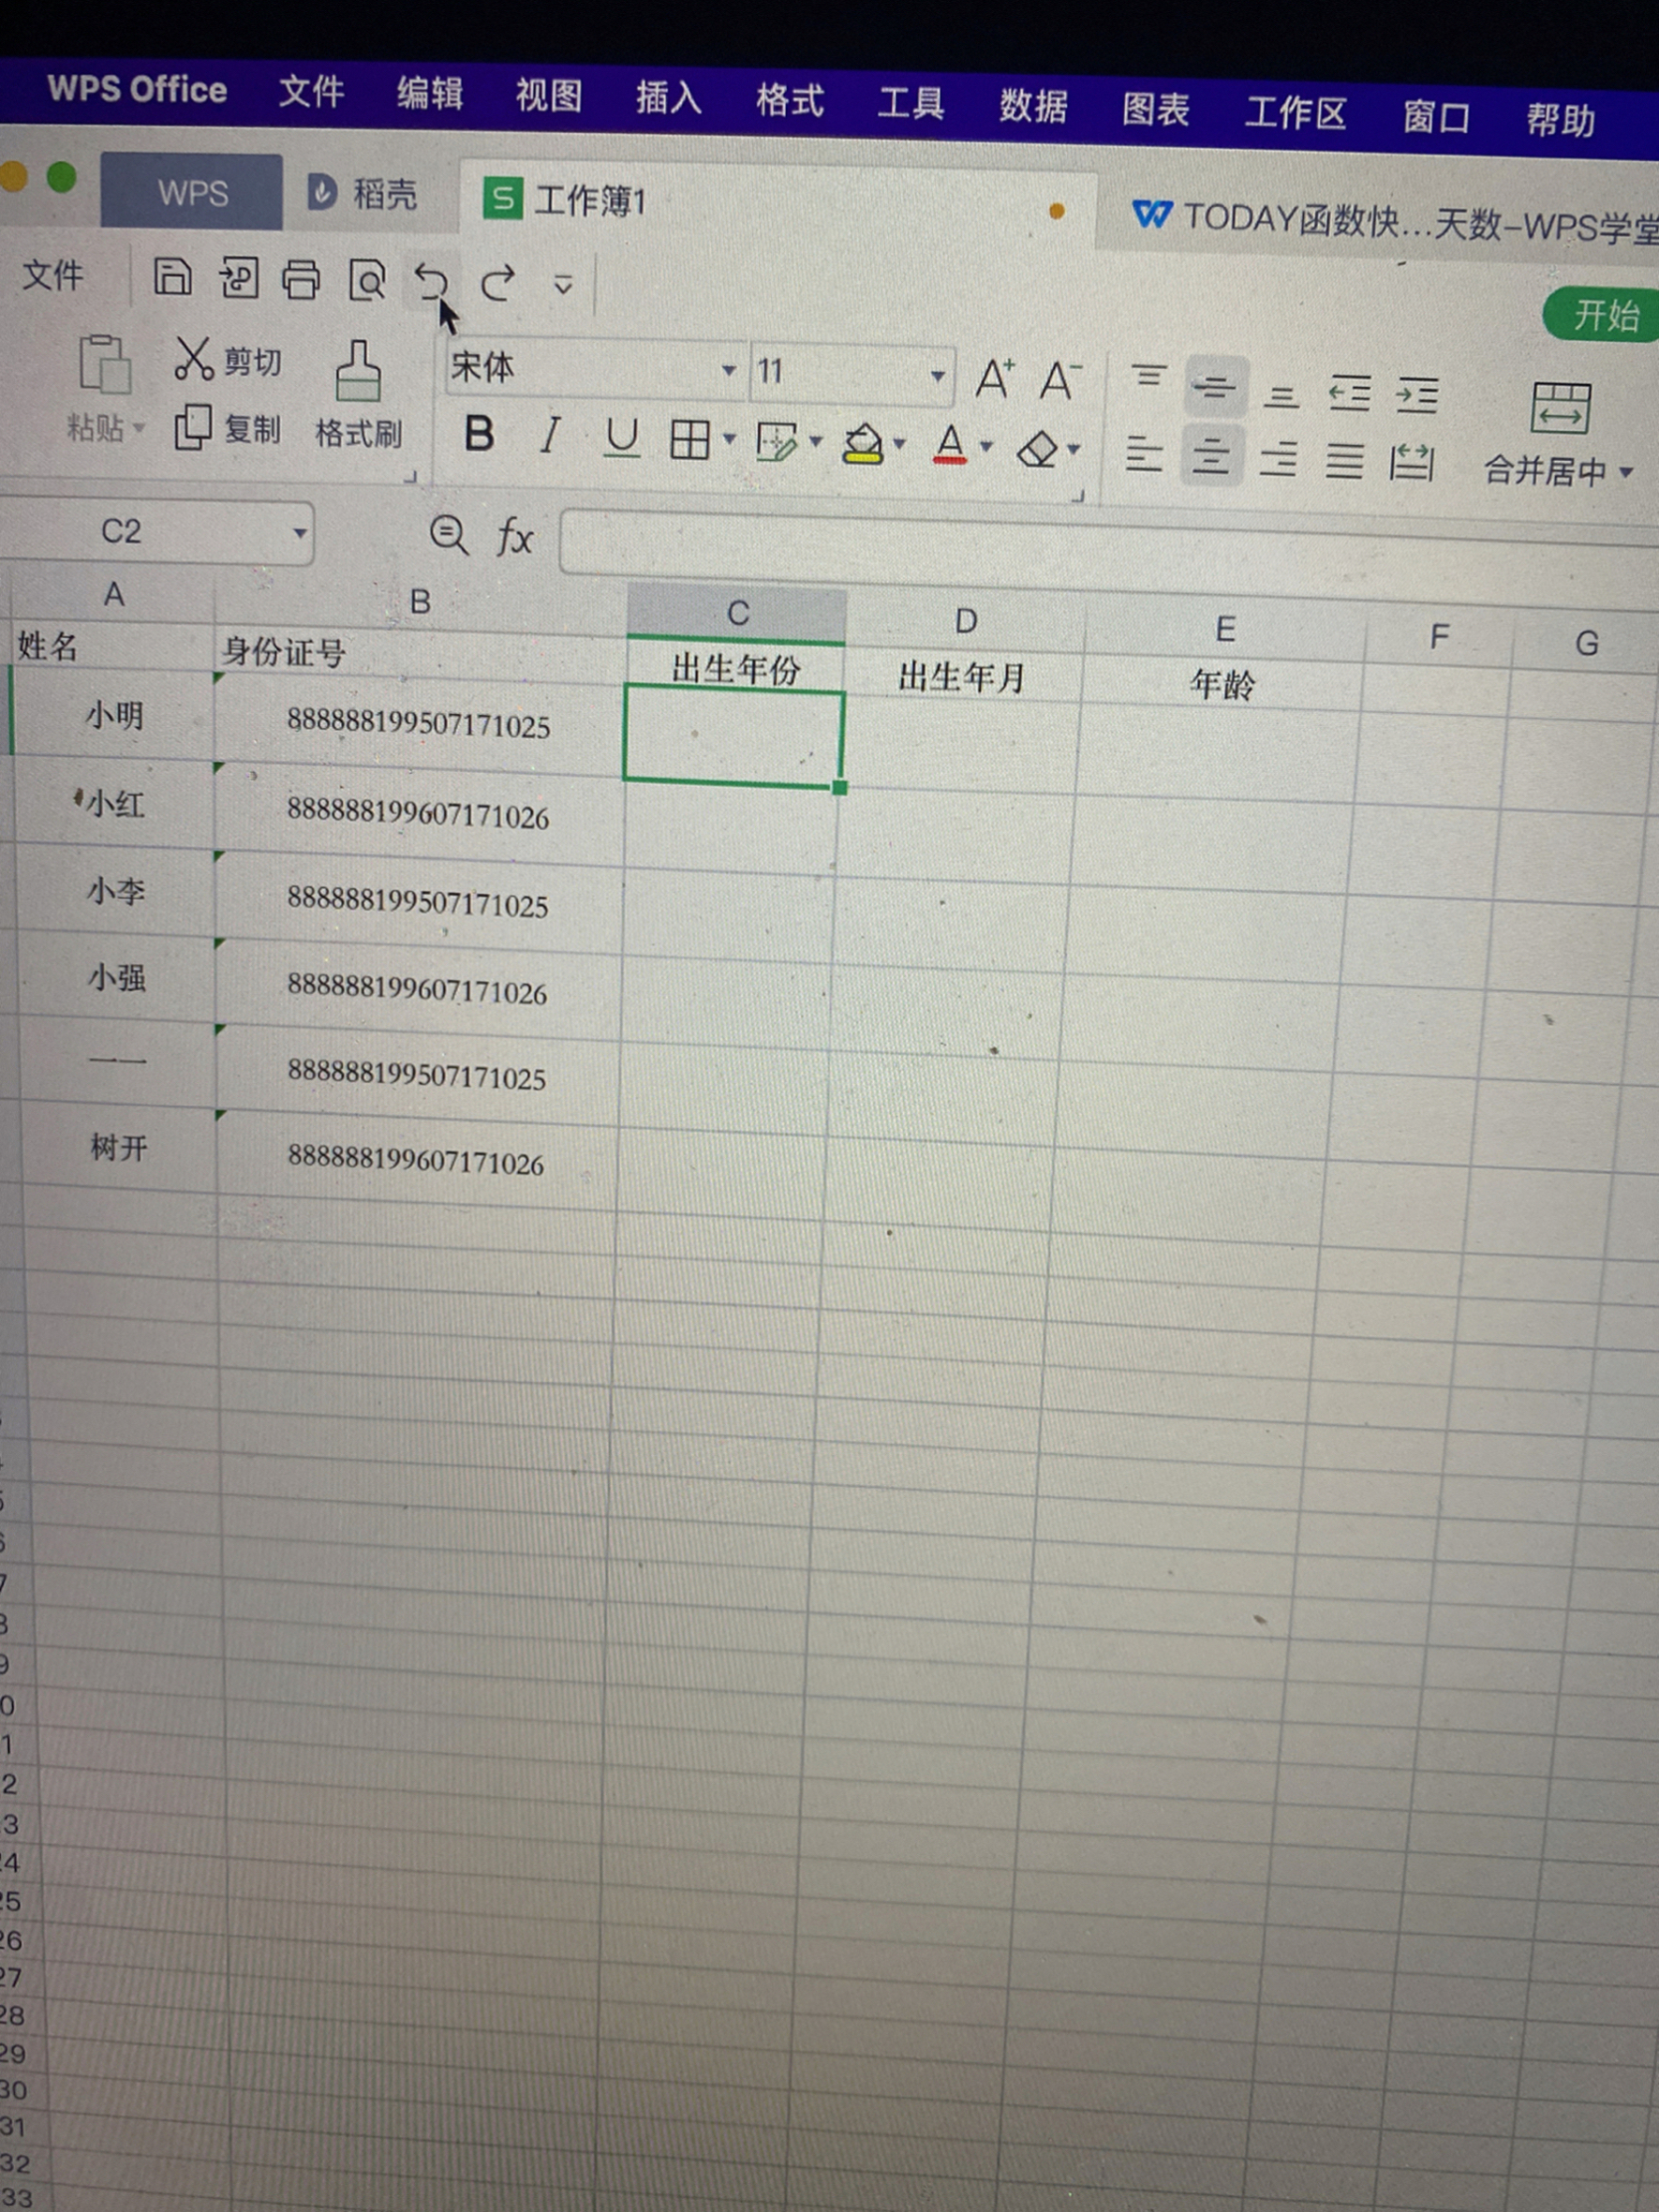Open Print Preview icon
The height and width of the screenshot is (2212, 1659).
pos(367,282)
